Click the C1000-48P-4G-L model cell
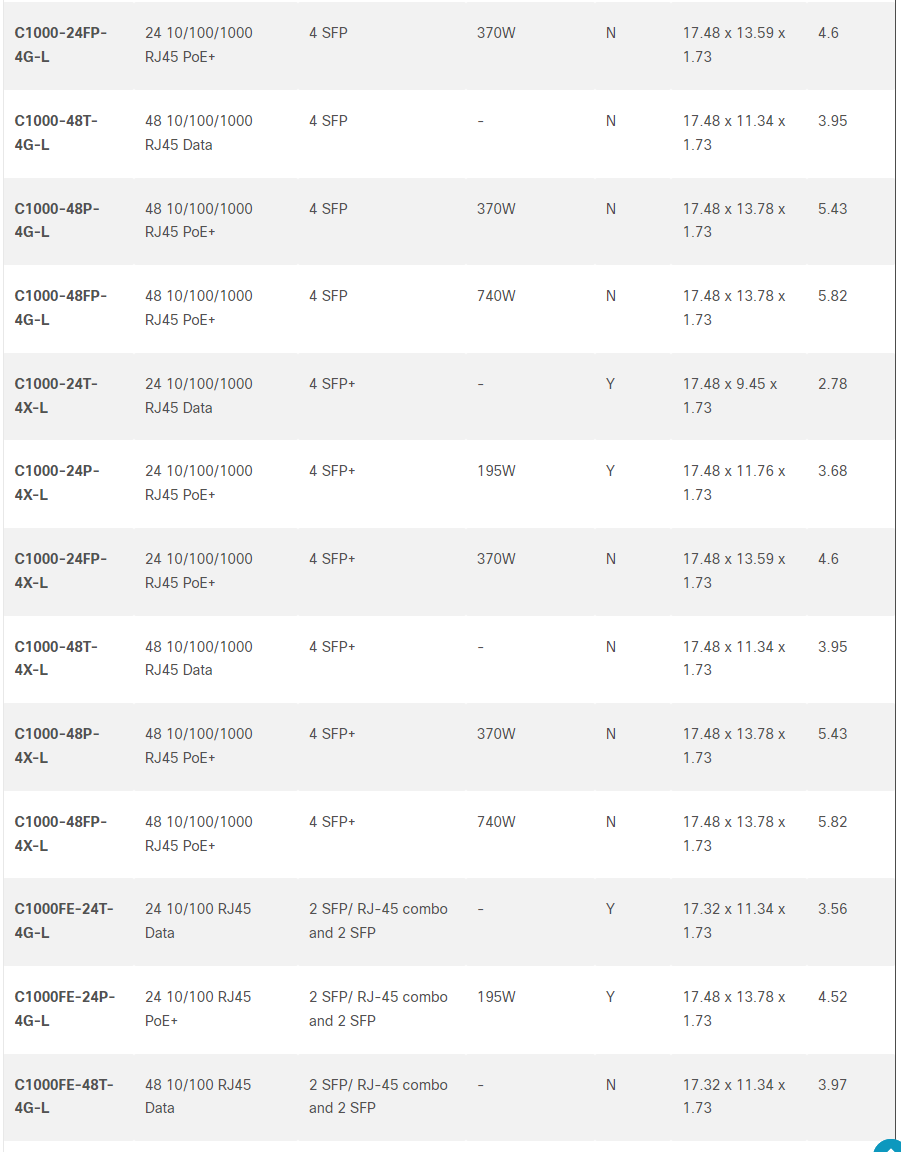901x1152 pixels. pos(57,220)
